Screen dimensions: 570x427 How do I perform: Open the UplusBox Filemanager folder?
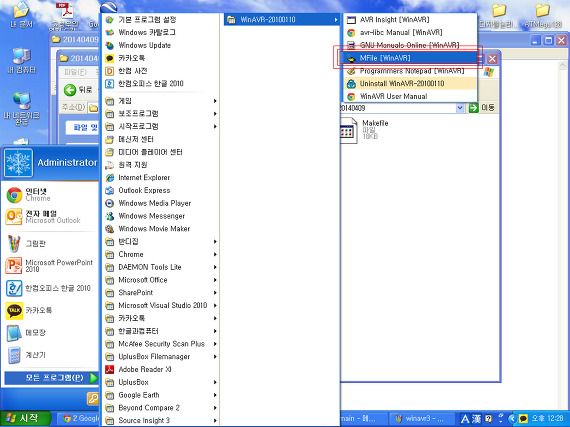(x=161, y=356)
